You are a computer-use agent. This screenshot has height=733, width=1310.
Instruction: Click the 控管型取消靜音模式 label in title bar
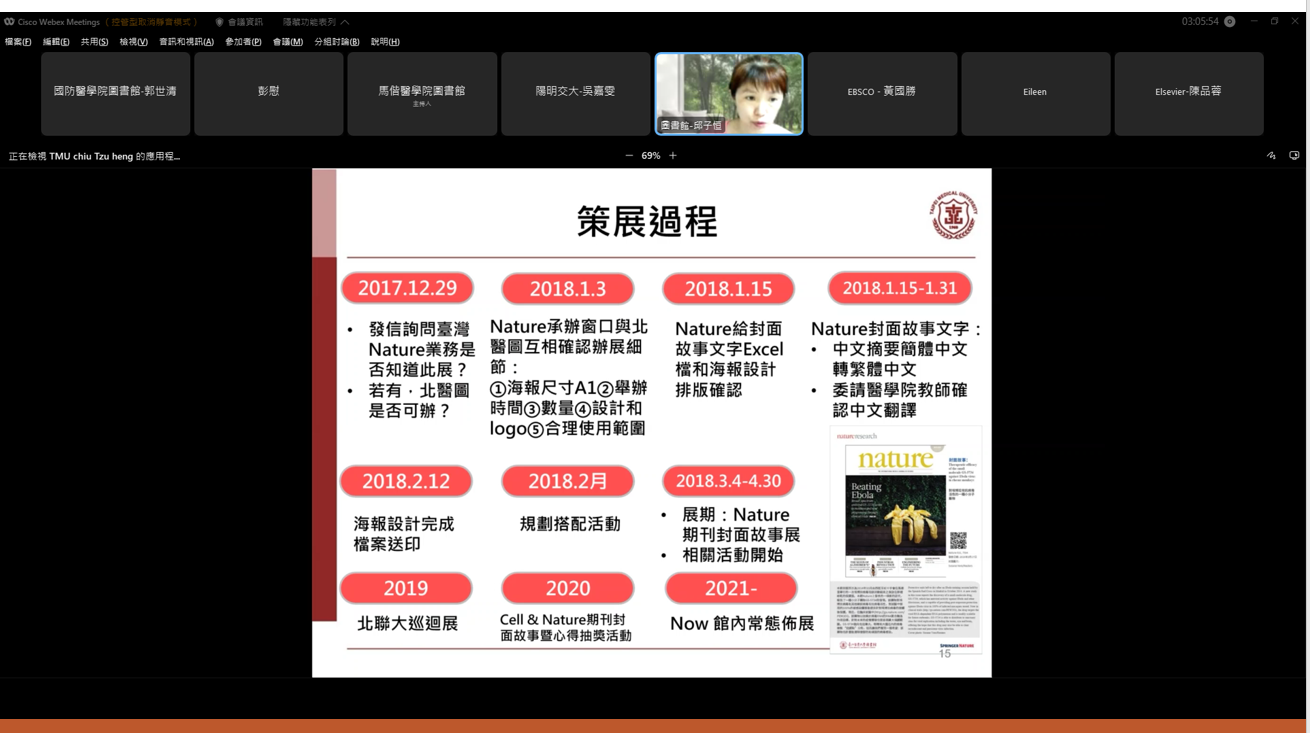(x=154, y=22)
